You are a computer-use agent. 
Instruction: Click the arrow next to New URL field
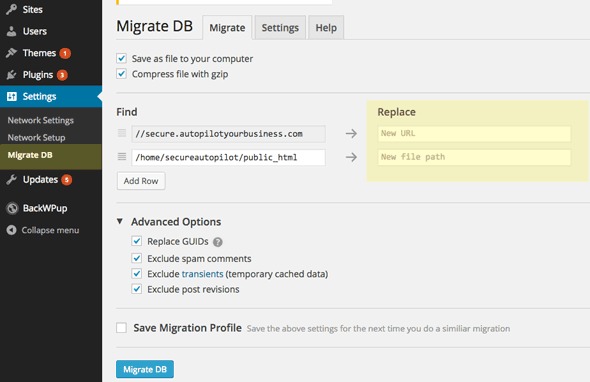351,133
